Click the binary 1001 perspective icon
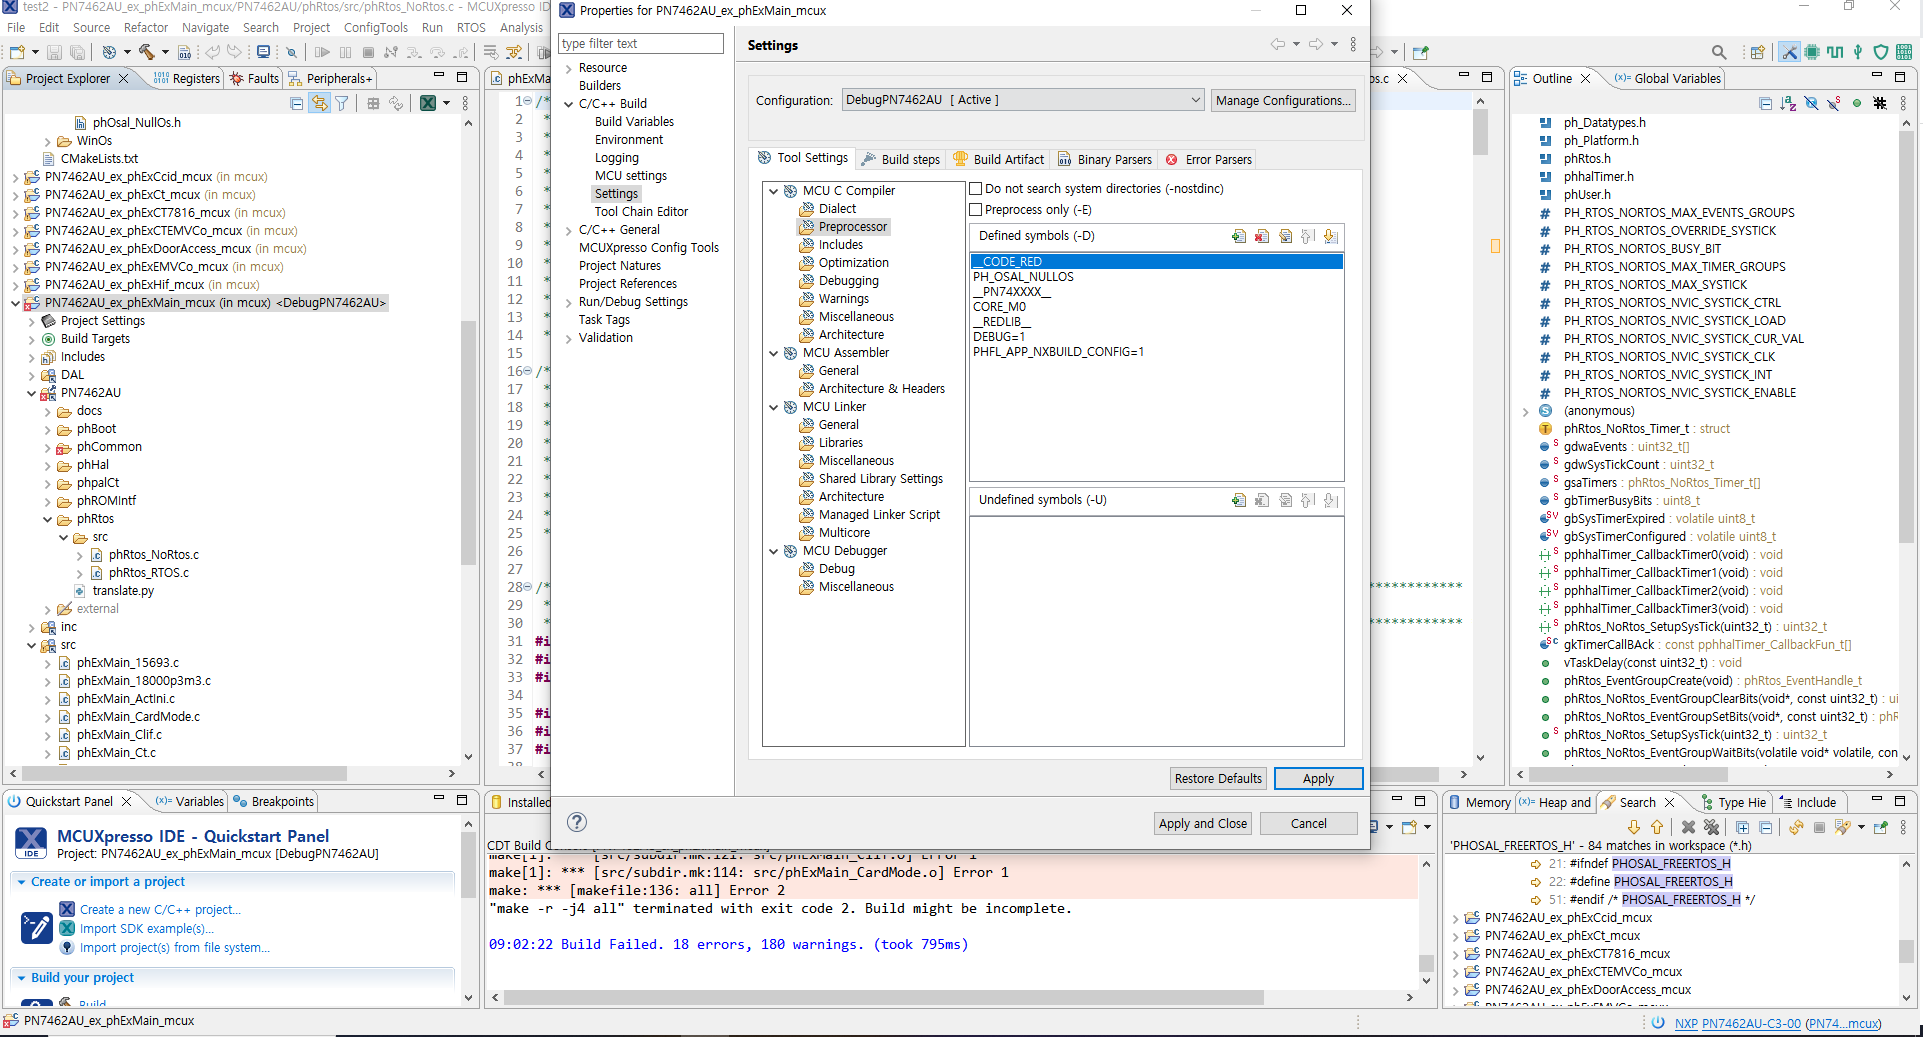The image size is (1923, 1037). [x=1904, y=52]
